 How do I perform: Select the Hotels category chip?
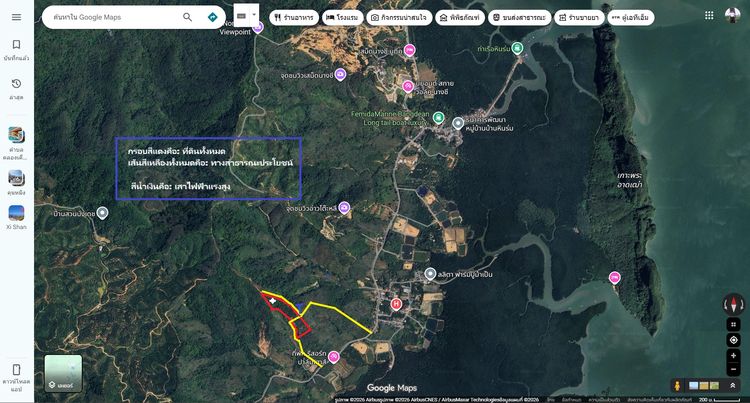point(342,18)
